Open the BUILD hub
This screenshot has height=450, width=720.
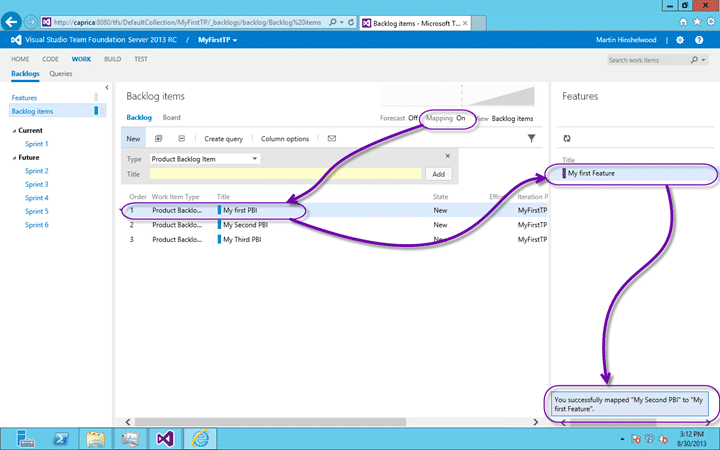pos(112,59)
